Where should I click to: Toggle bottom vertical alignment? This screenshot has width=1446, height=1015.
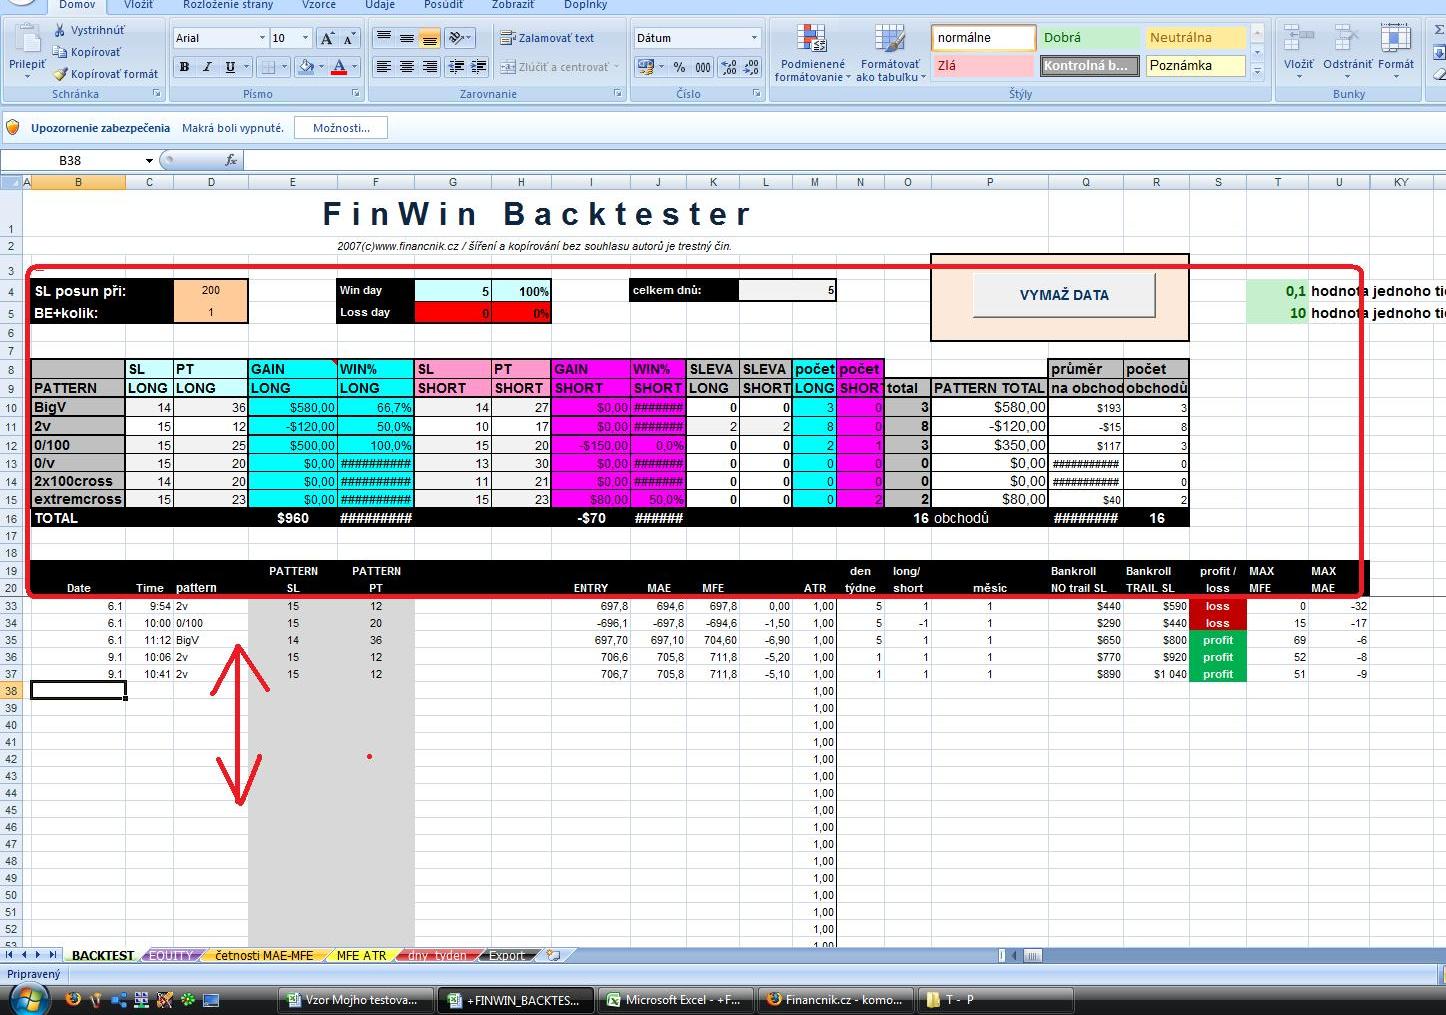(x=429, y=38)
